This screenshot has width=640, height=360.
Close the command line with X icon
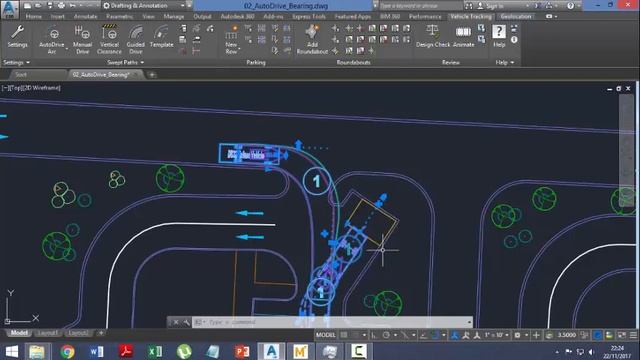(x=176, y=322)
